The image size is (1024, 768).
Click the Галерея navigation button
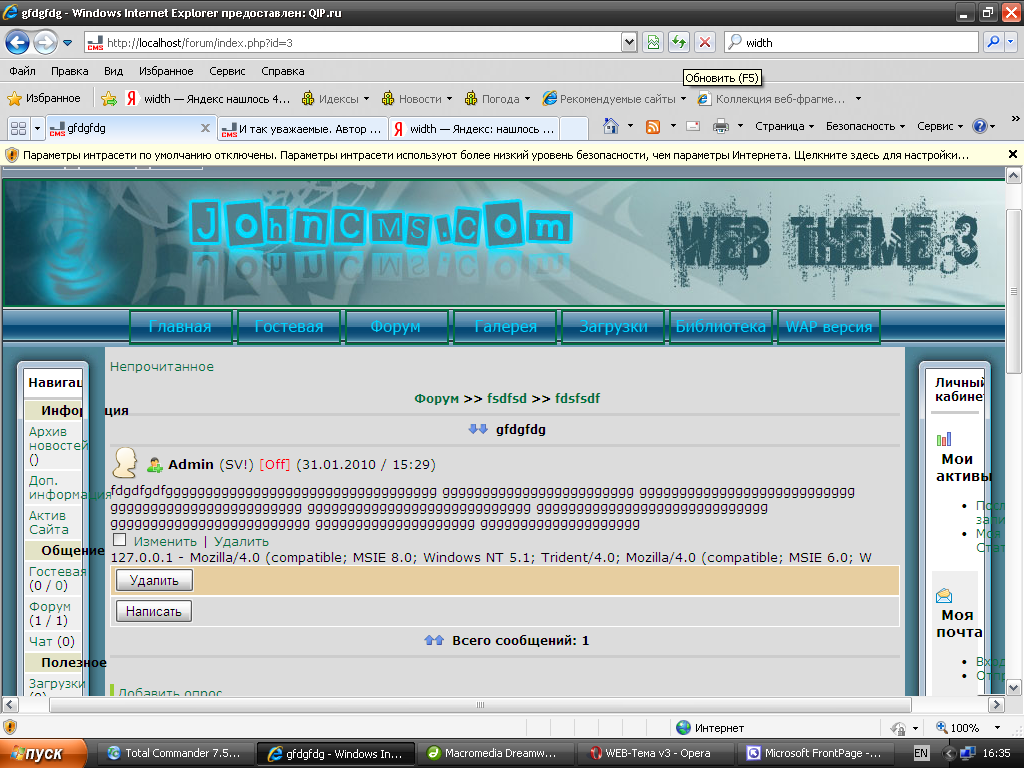point(505,327)
